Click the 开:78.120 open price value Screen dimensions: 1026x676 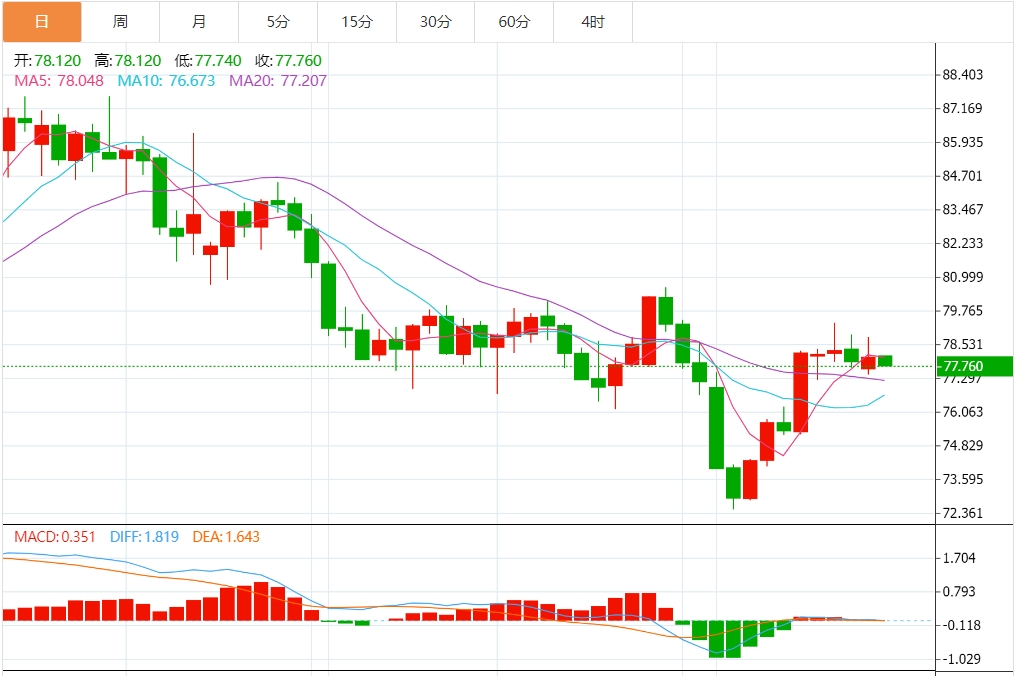[x=48, y=61]
